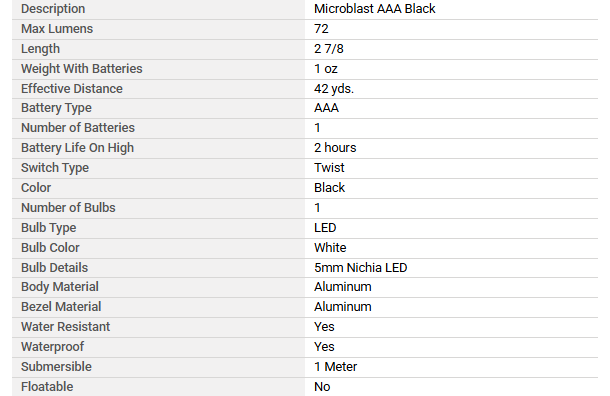
Task: Click the Black color value
Action: pos(330,188)
